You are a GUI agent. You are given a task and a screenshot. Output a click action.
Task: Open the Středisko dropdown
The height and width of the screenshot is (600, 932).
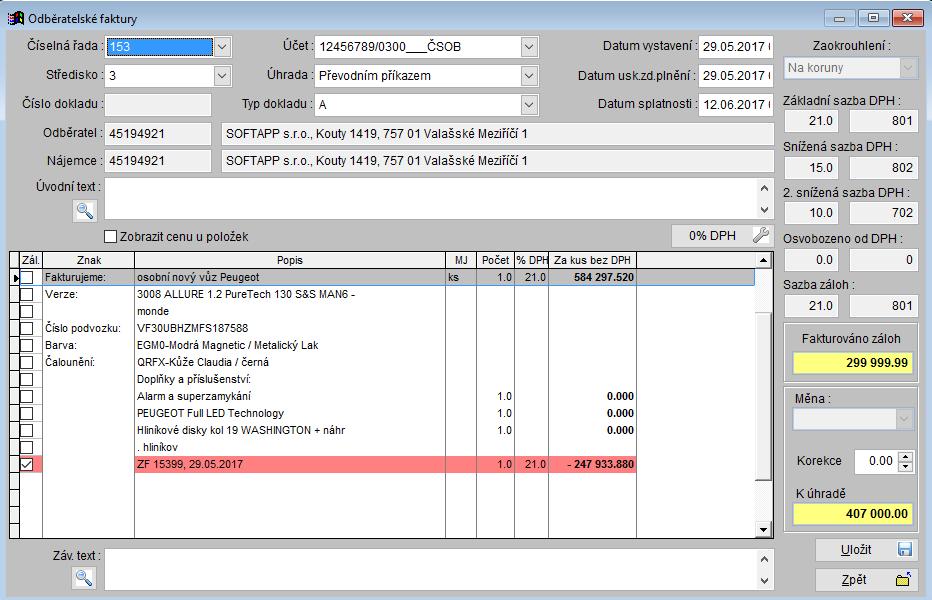coord(222,76)
